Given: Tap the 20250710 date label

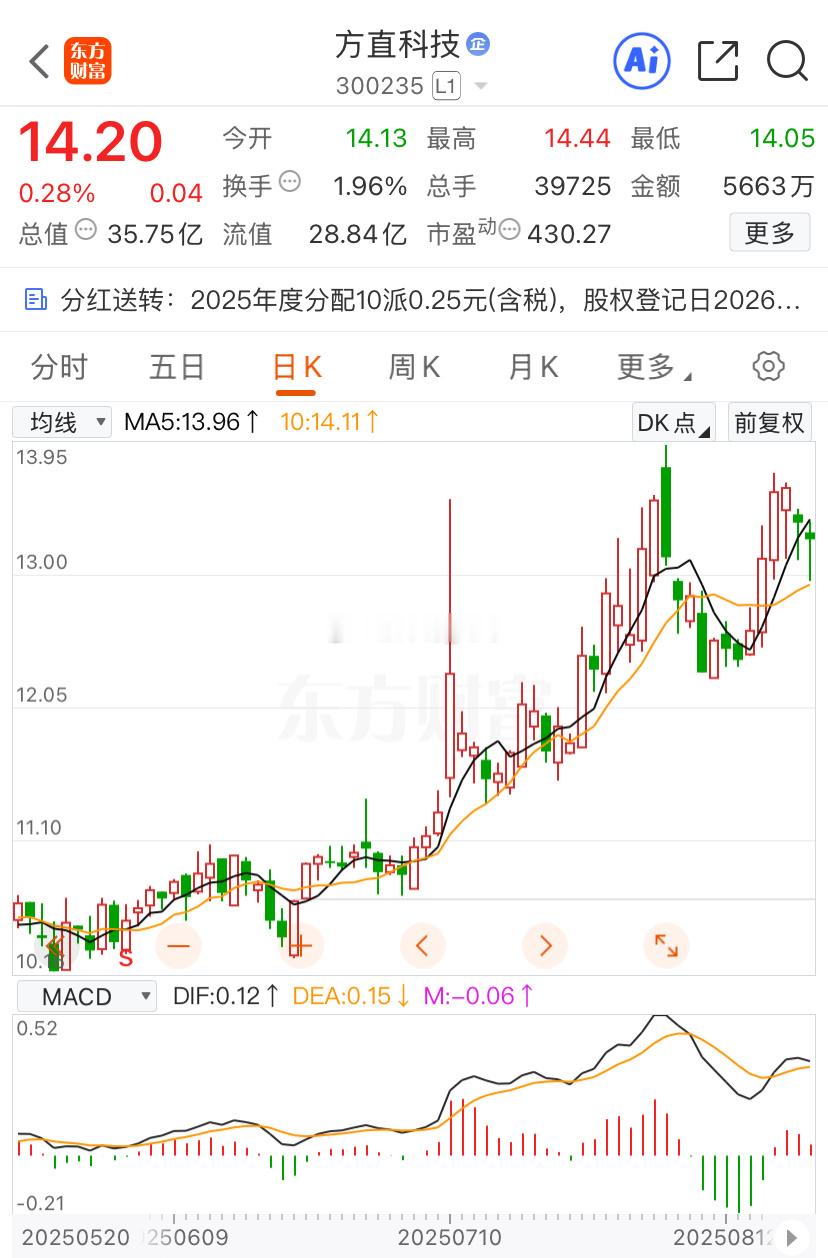Looking at the screenshot, I should pyautogui.click(x=450, y=1237).
